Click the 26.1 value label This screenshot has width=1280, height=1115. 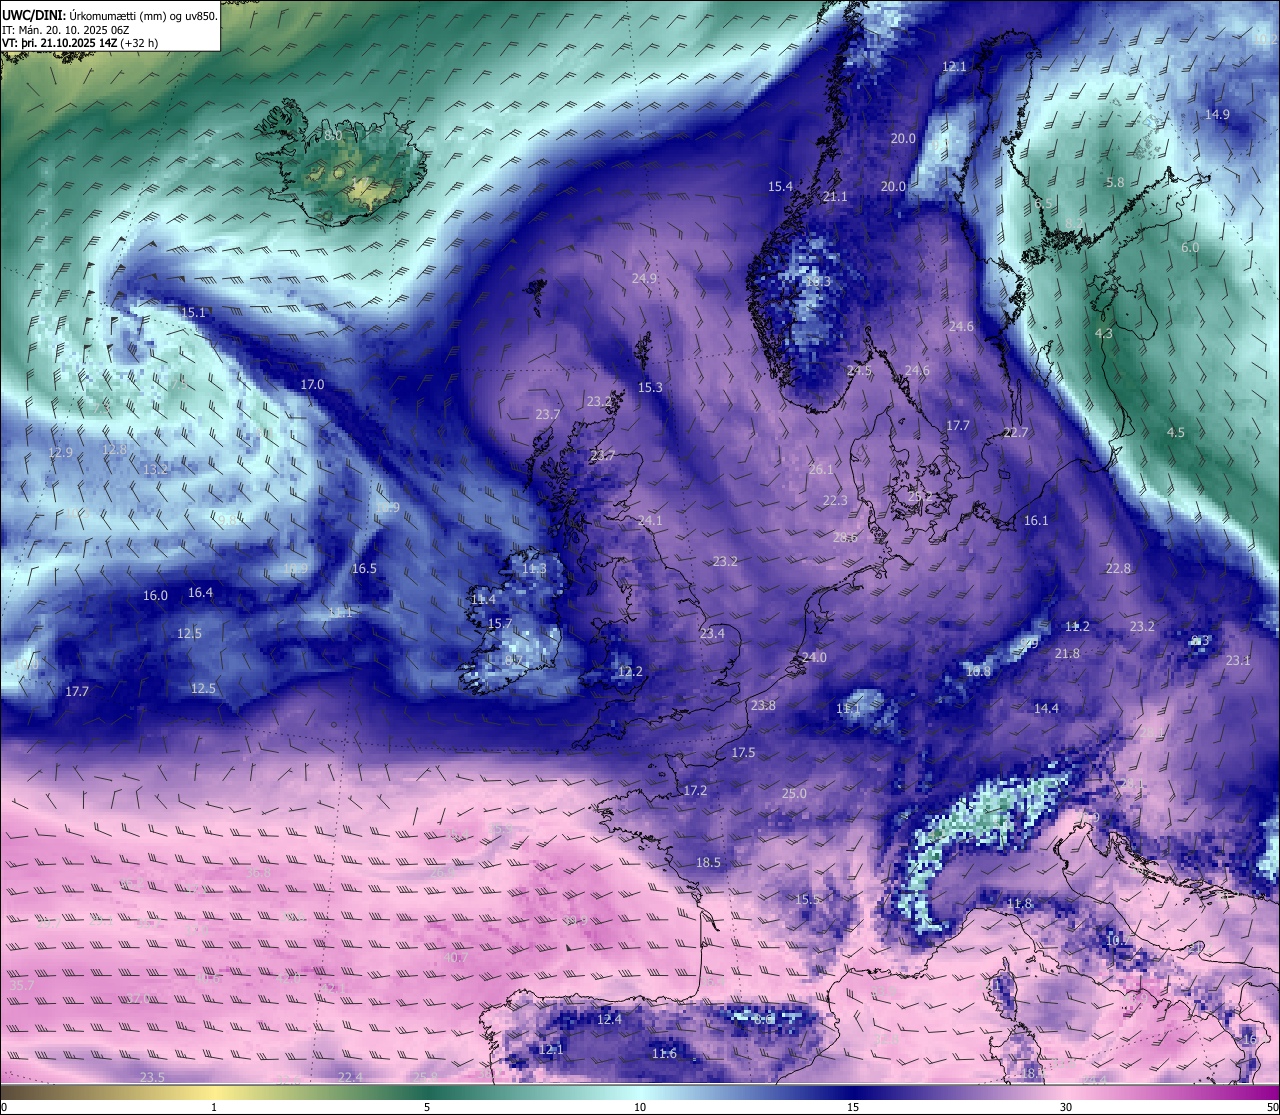click(x=821, y=470)
